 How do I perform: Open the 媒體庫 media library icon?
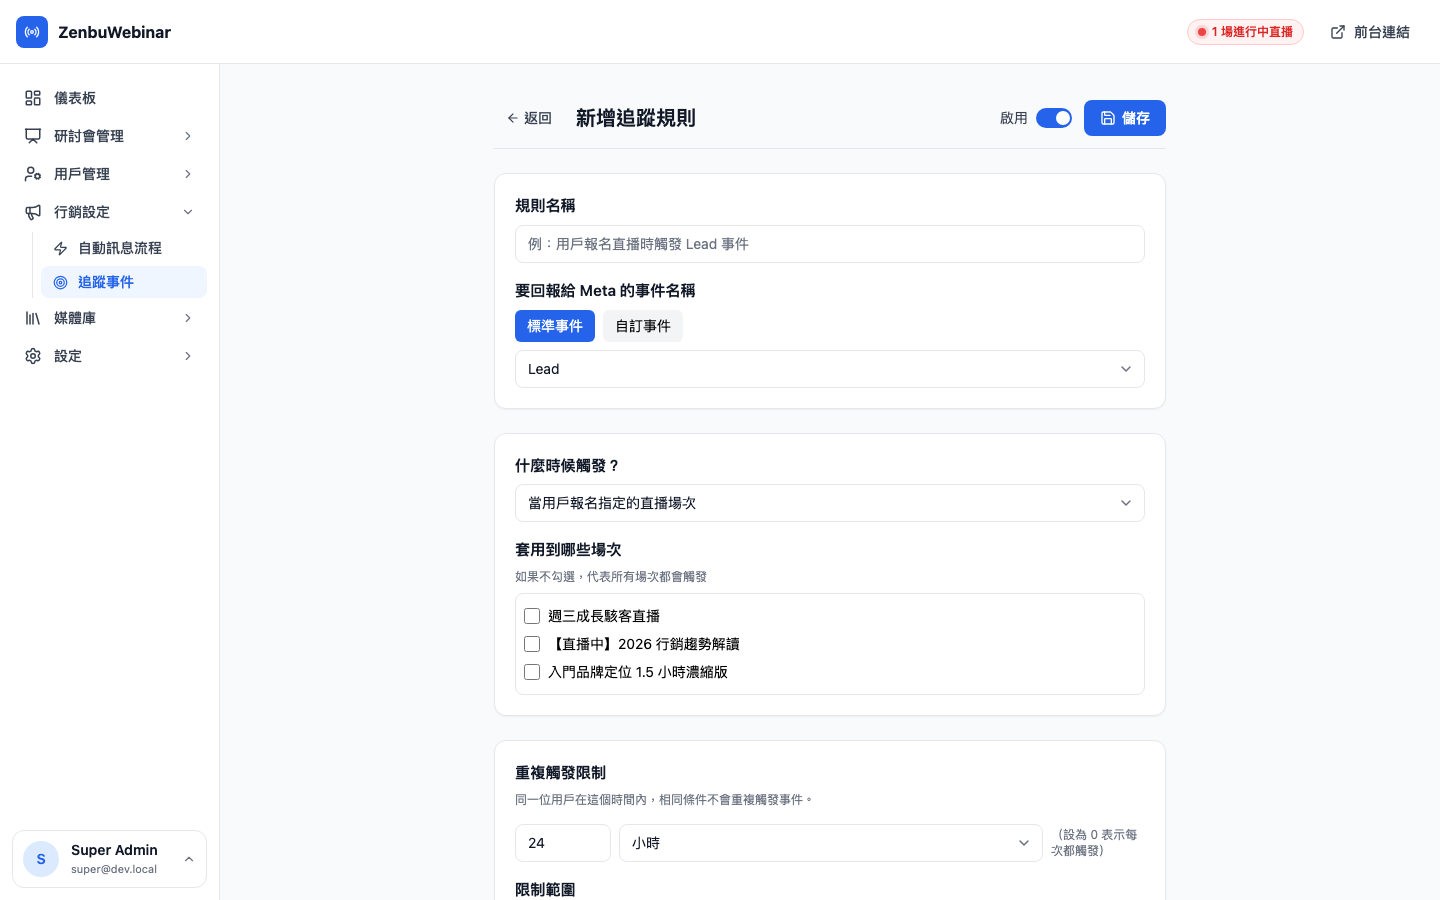point(33,318)
